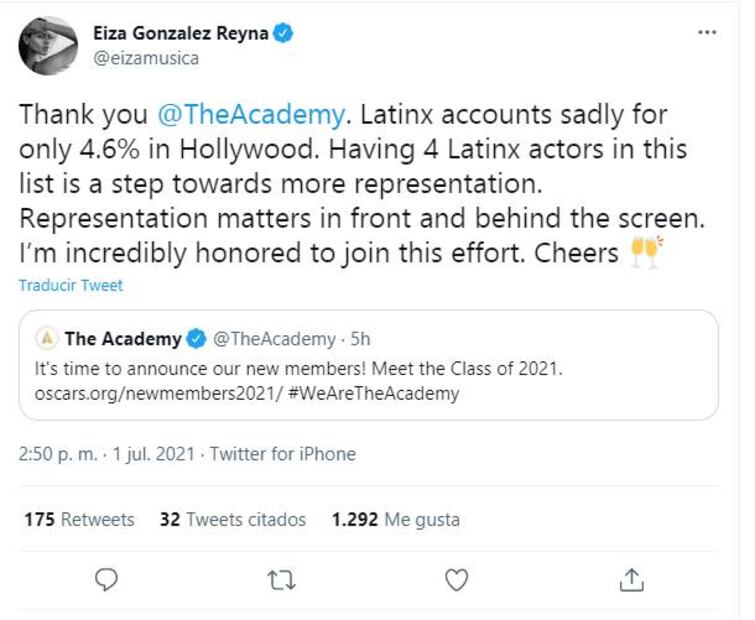
Task: Open the share tweet icon
Action: [631, 579]
